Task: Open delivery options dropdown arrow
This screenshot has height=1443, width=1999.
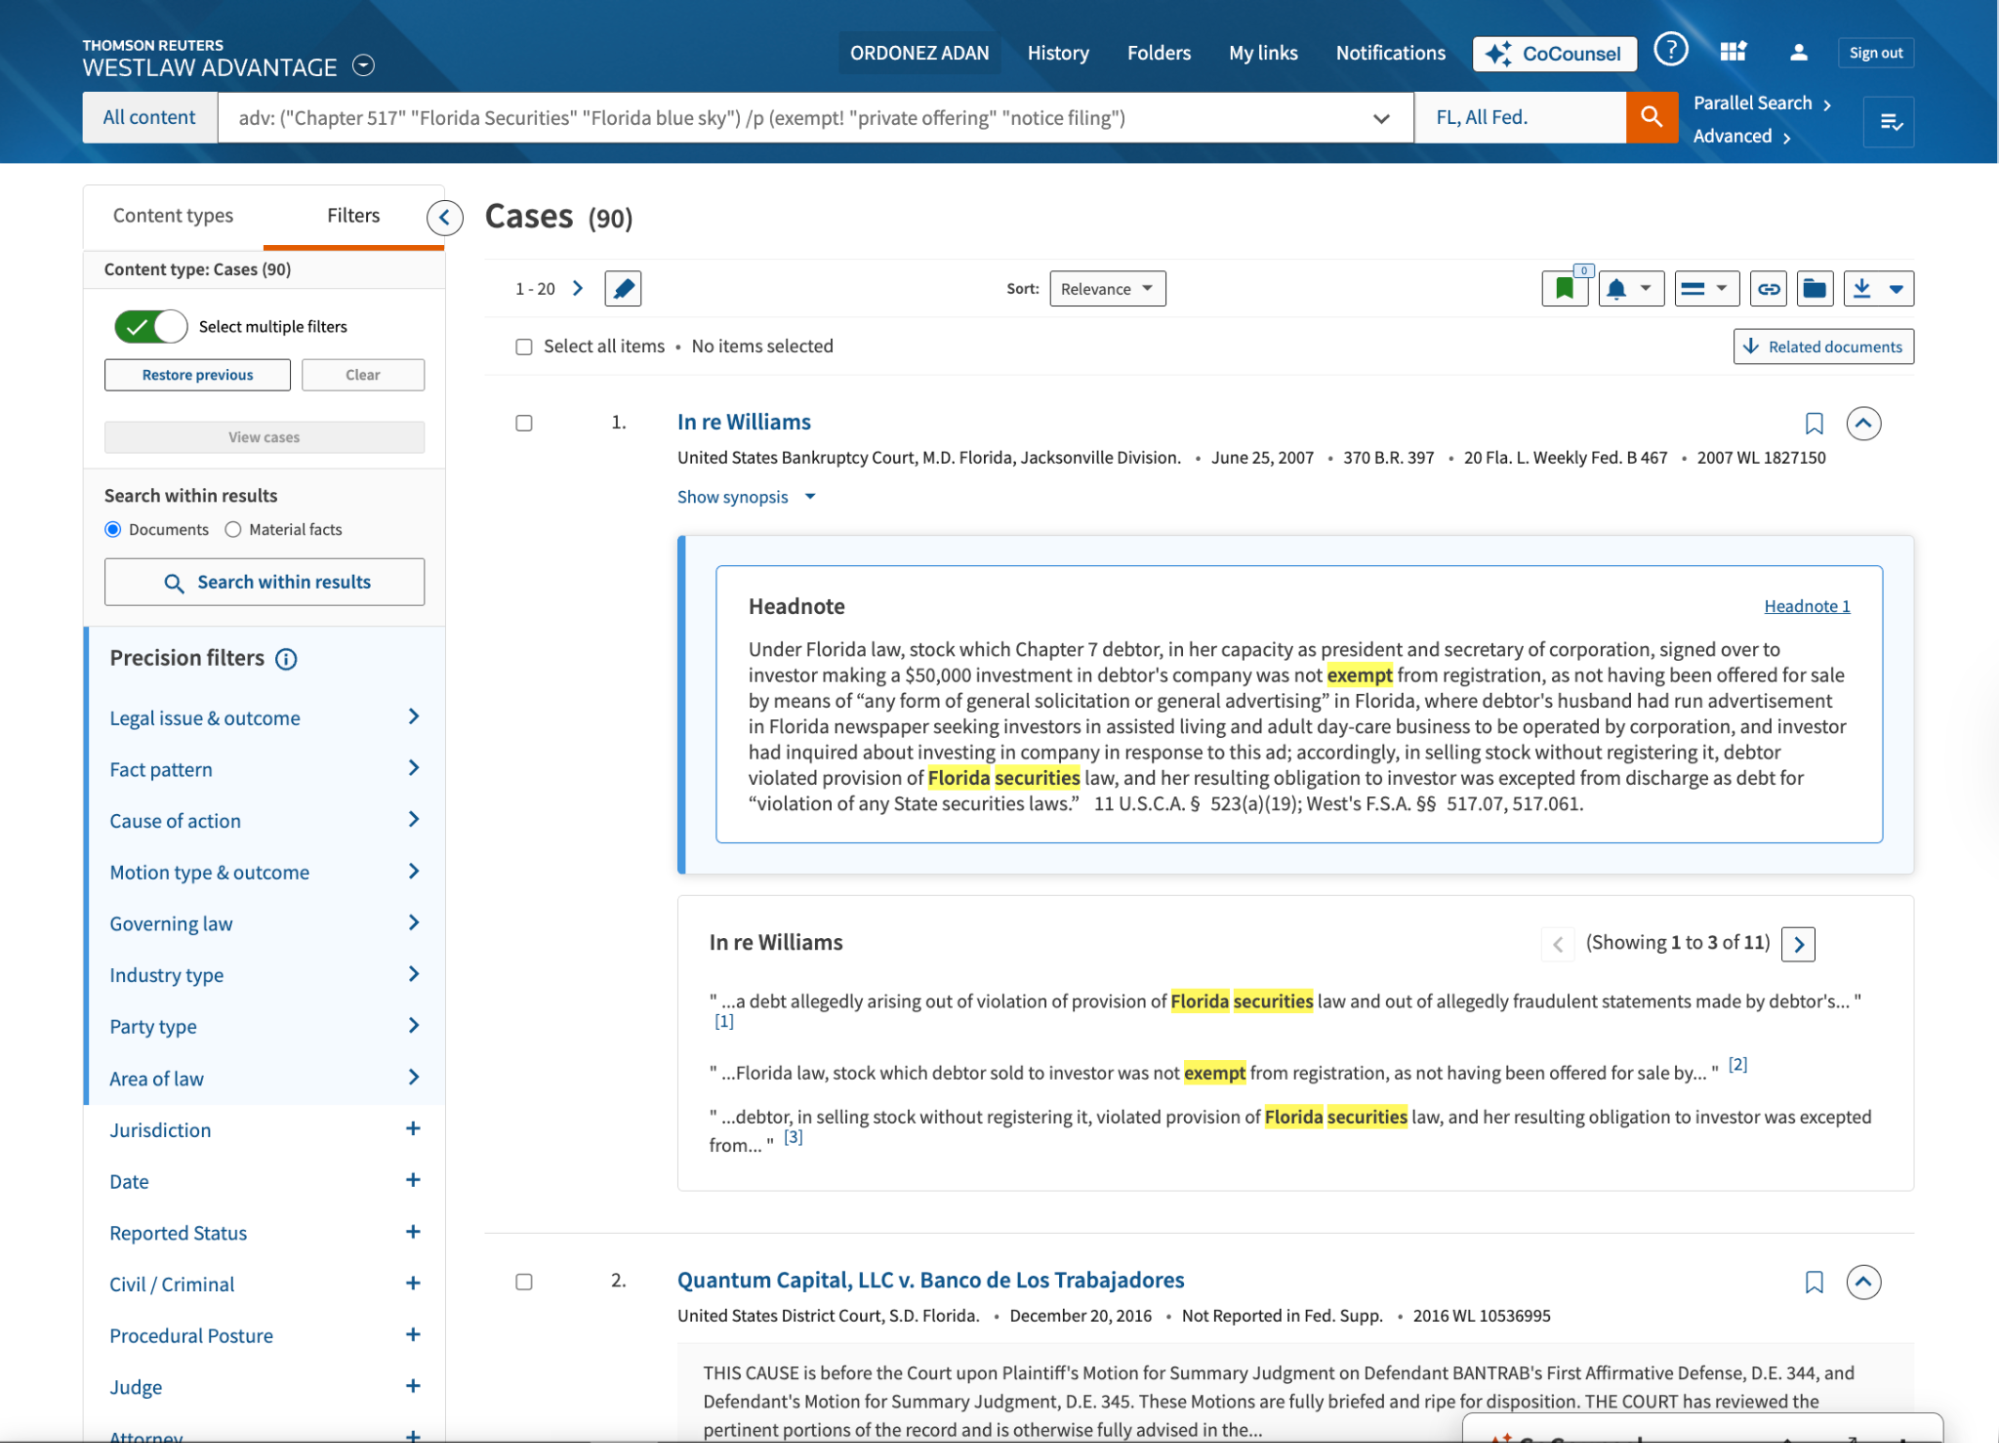Action: (x=1896, y=289)
